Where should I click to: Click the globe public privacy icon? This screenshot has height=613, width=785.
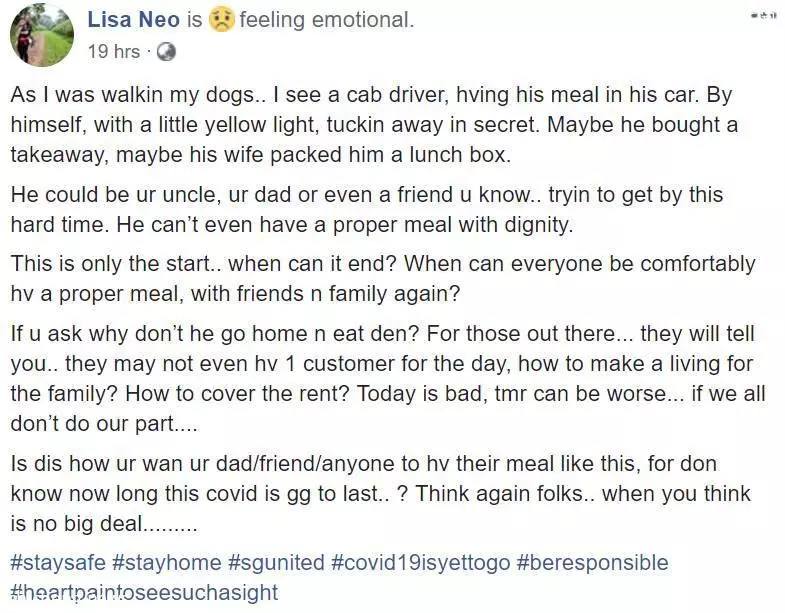[x=166, y=51]
